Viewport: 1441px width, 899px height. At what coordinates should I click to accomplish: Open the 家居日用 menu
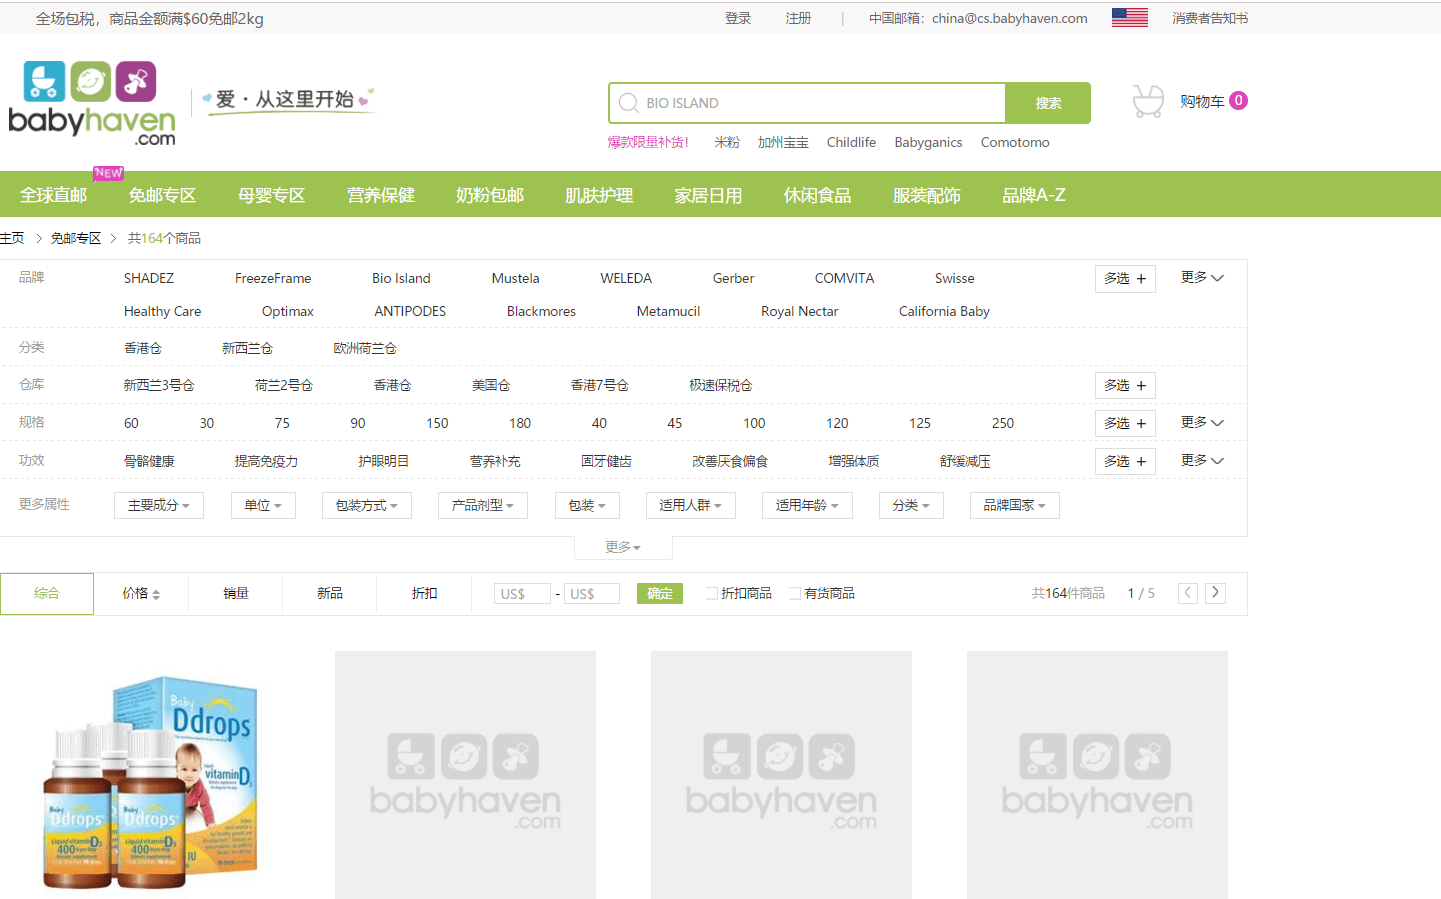coord(708,195)
